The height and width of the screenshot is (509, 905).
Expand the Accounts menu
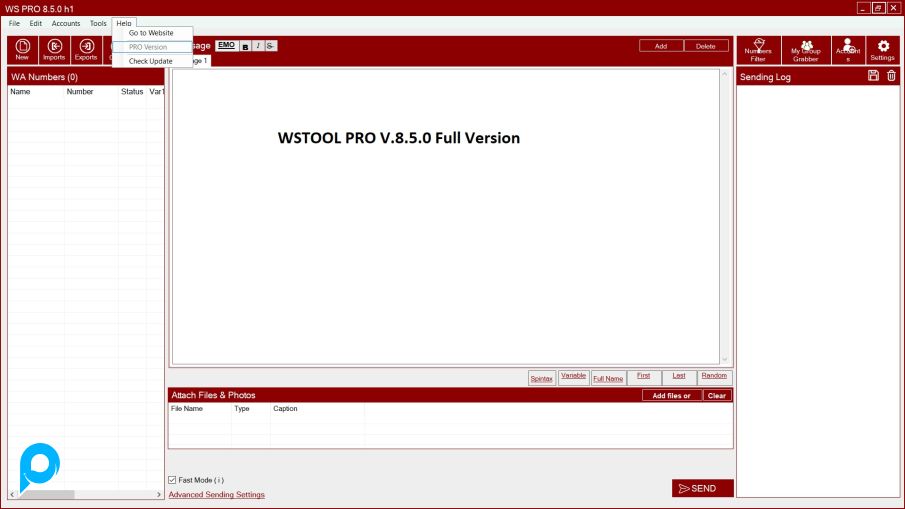click(x=66, y=23)
